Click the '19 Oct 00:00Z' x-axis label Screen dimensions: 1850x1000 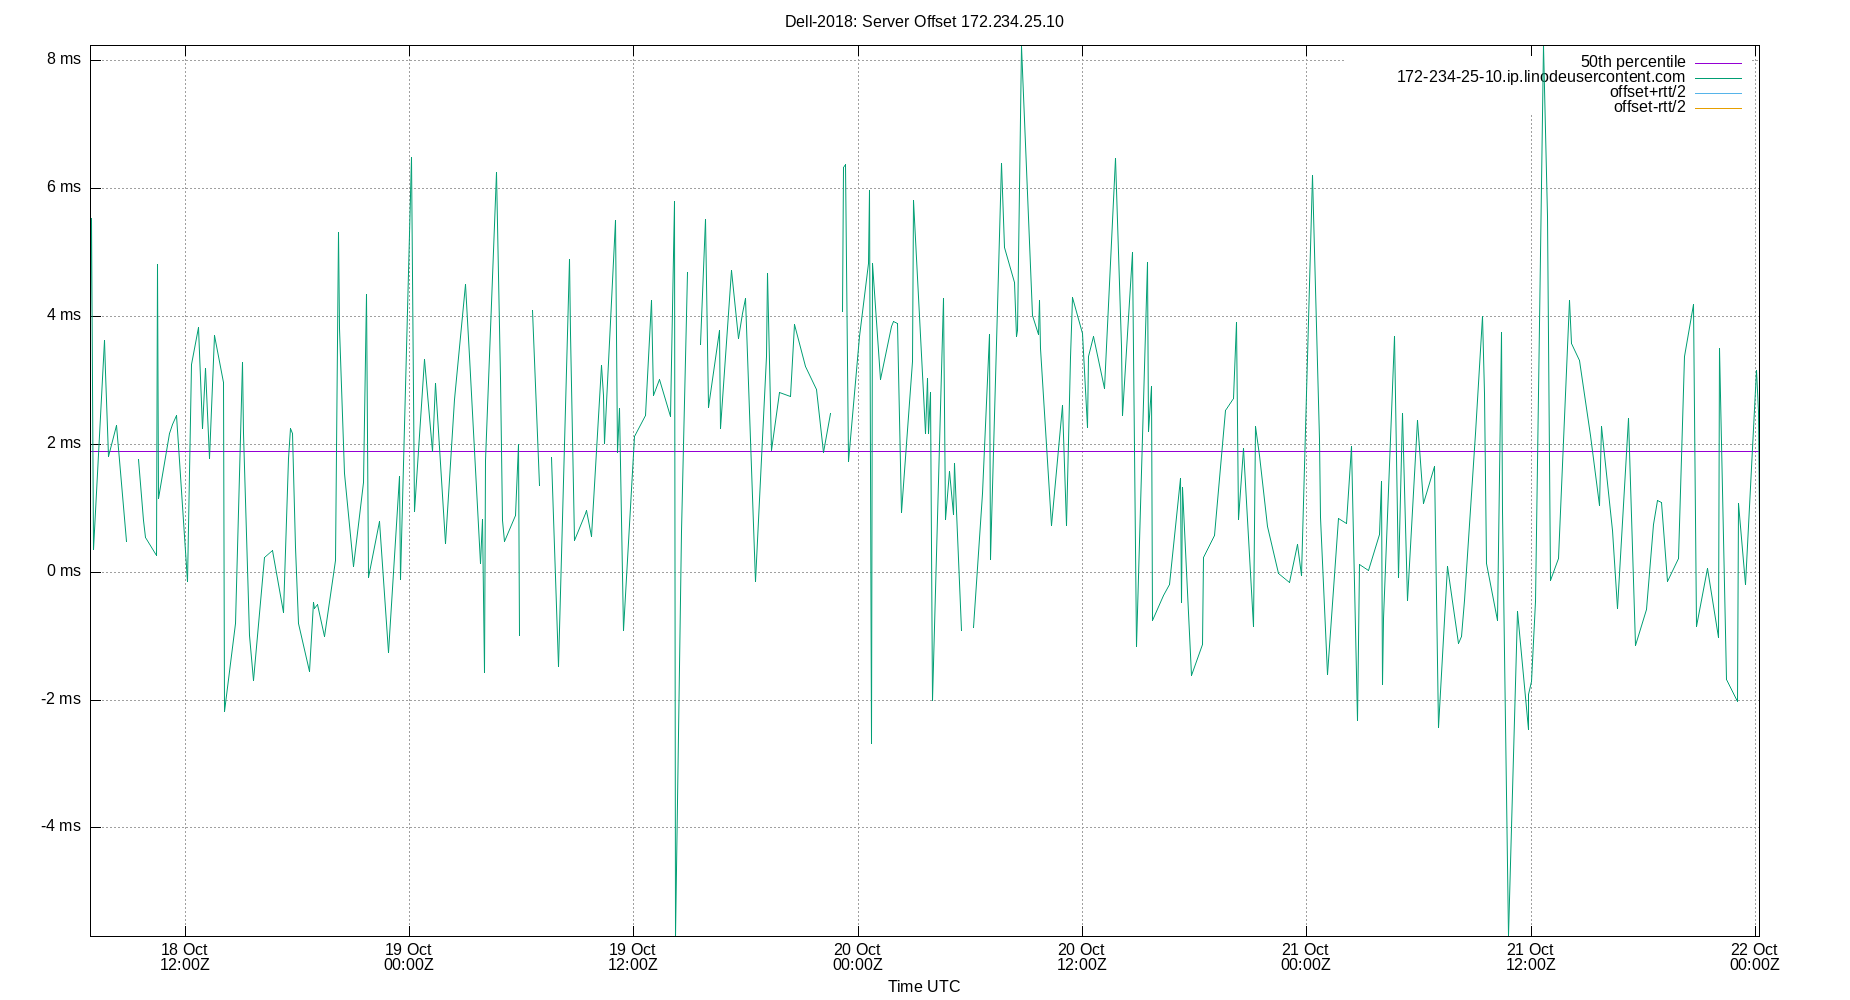pyautogui.click(x=408, y=957)
